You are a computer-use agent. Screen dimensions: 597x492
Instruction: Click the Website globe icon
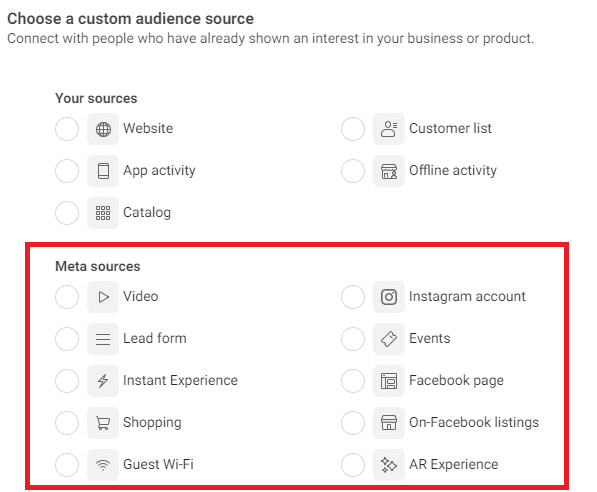pyautogui.click(x=103, y=129)
